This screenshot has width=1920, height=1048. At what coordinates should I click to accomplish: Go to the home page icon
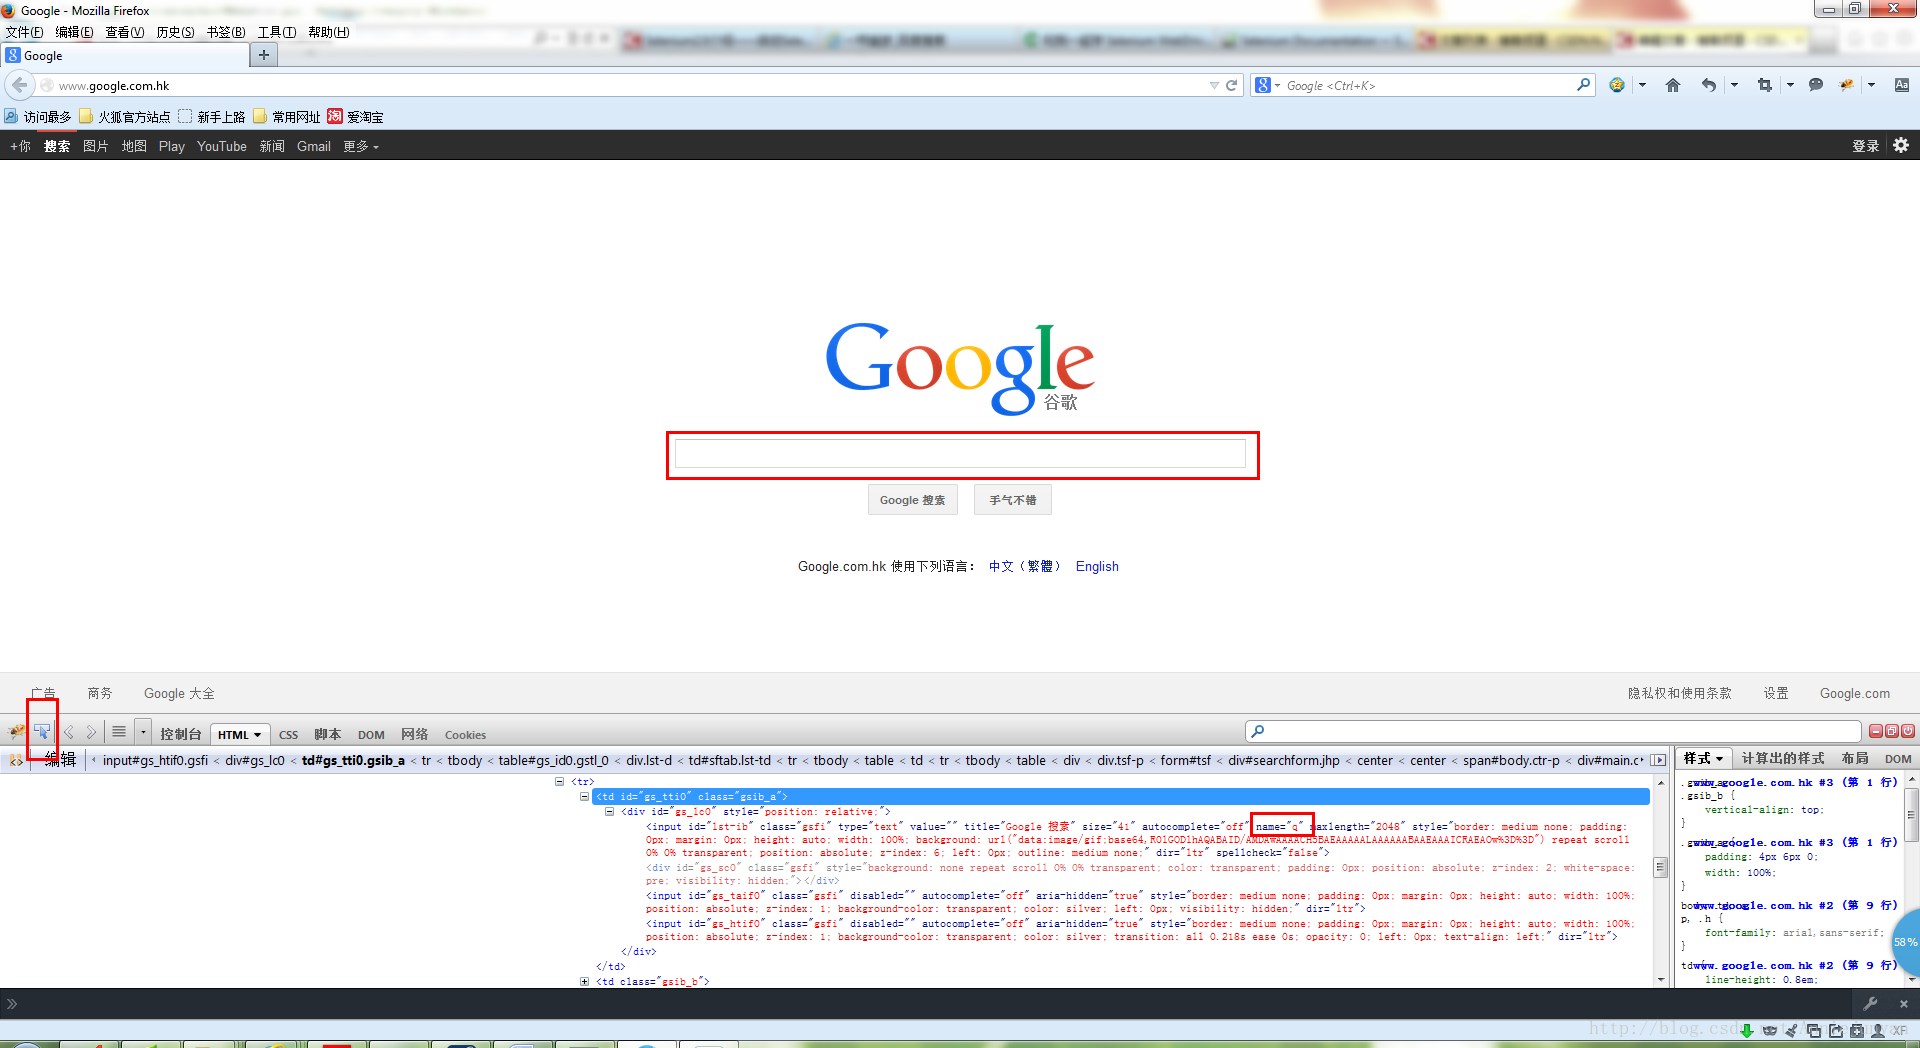(x=1673, y=86)
